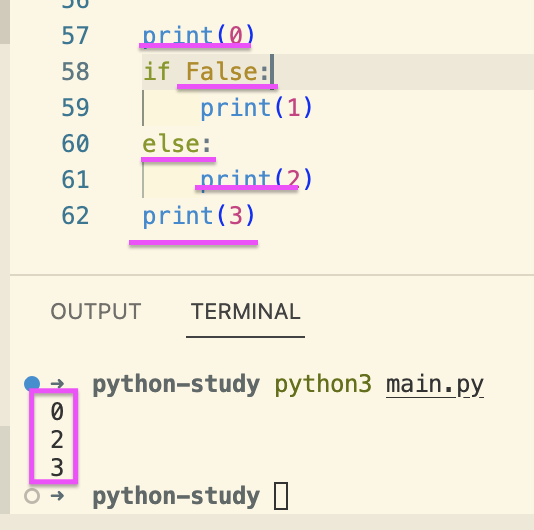Click the 'if False:' statement

click(206, 72)
